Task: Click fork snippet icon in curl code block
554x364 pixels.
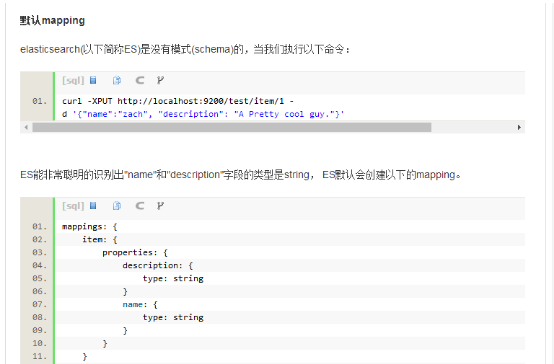Action: (x=160, y=80)
